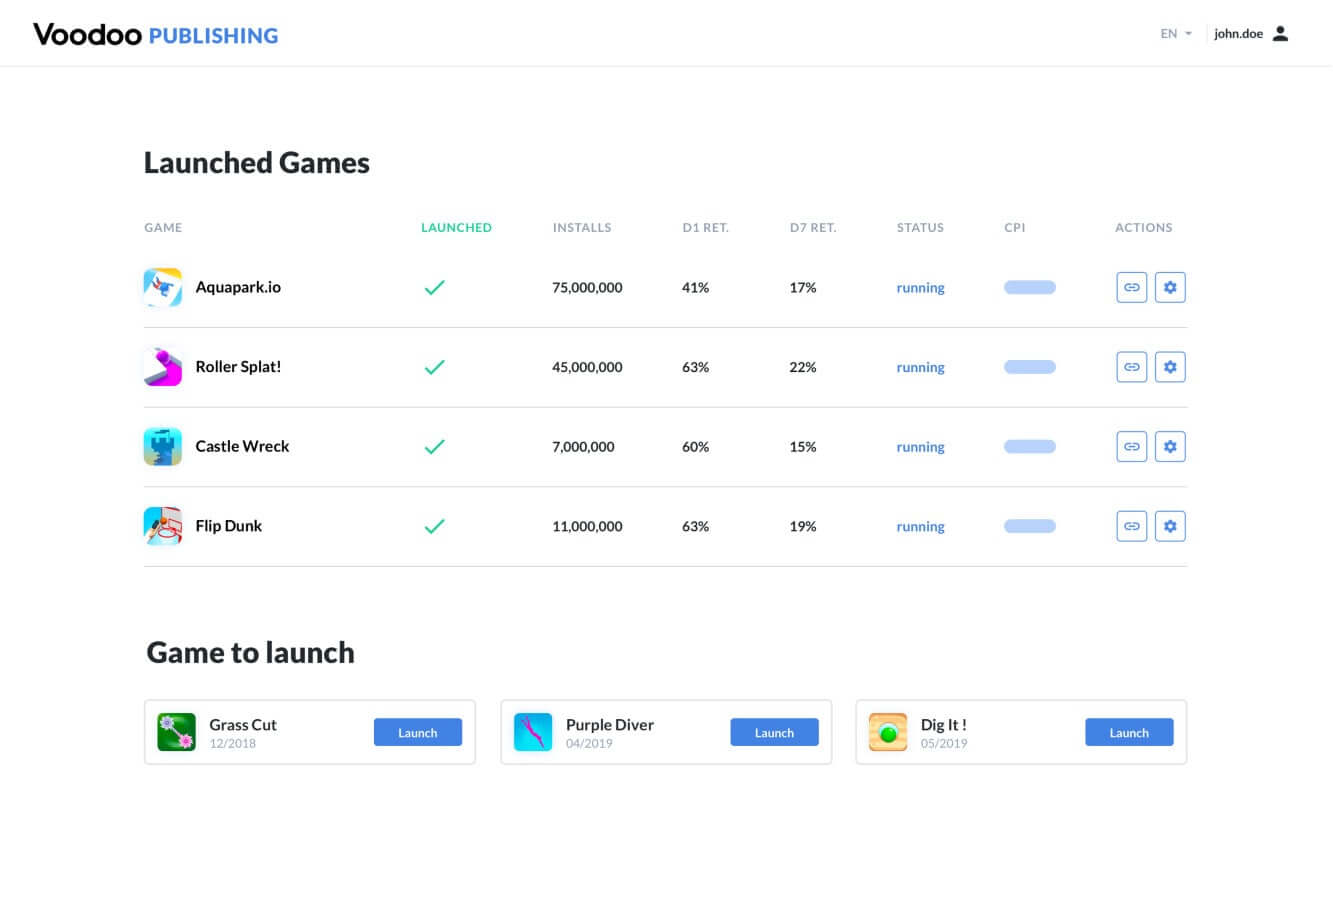Click launched checkmark for Castle Wreck
This screenshot has width=1333, height=900.
434,446
